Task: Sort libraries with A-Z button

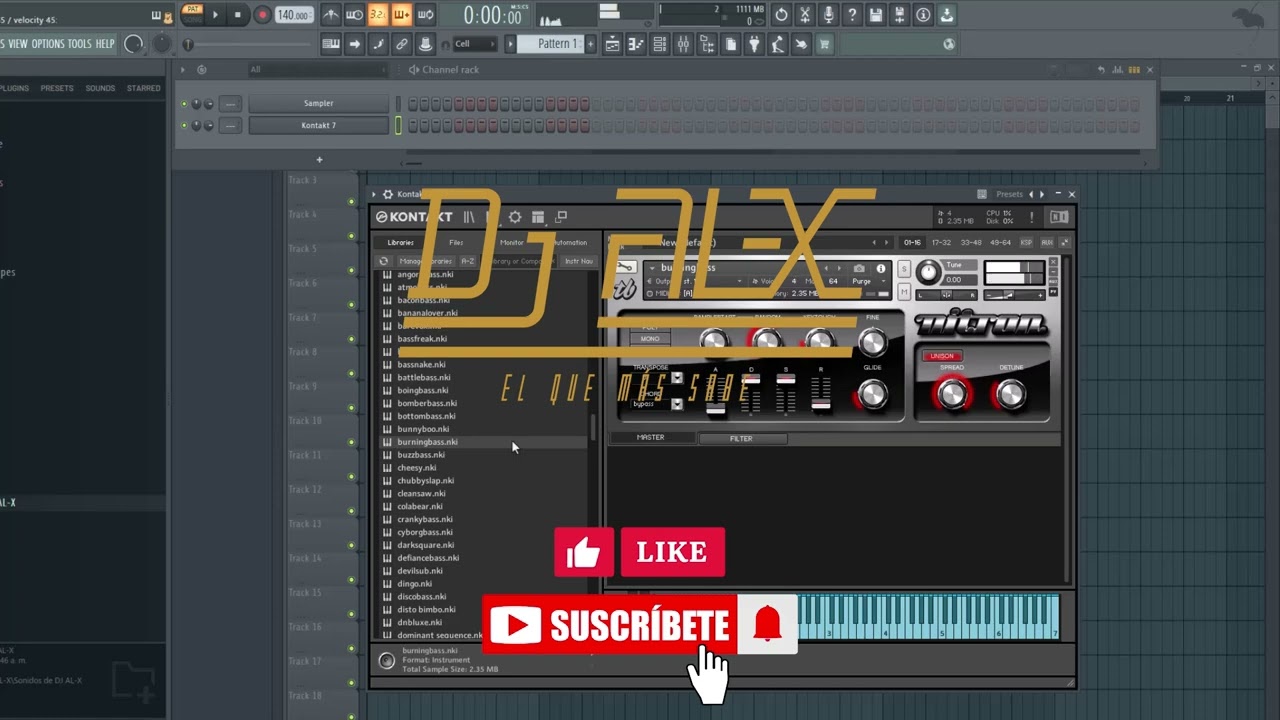Action: tap(467, 261)
